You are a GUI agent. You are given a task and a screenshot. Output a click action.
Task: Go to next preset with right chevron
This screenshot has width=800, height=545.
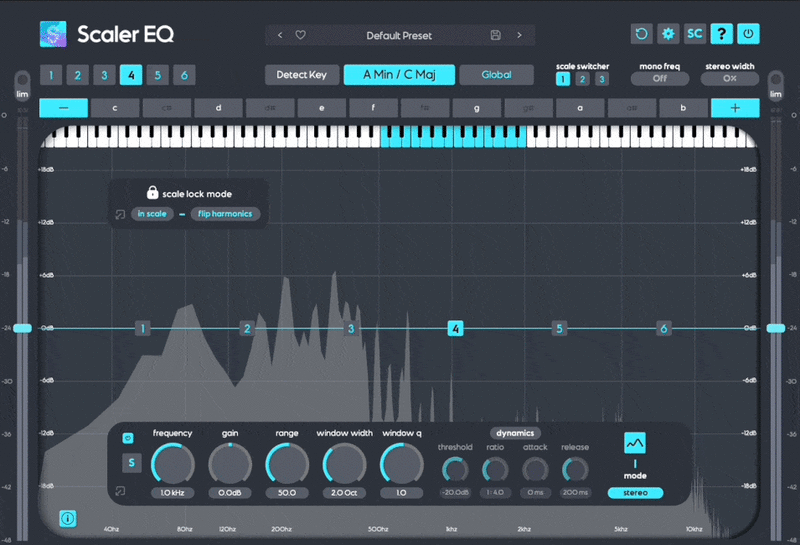click(519, 35)
